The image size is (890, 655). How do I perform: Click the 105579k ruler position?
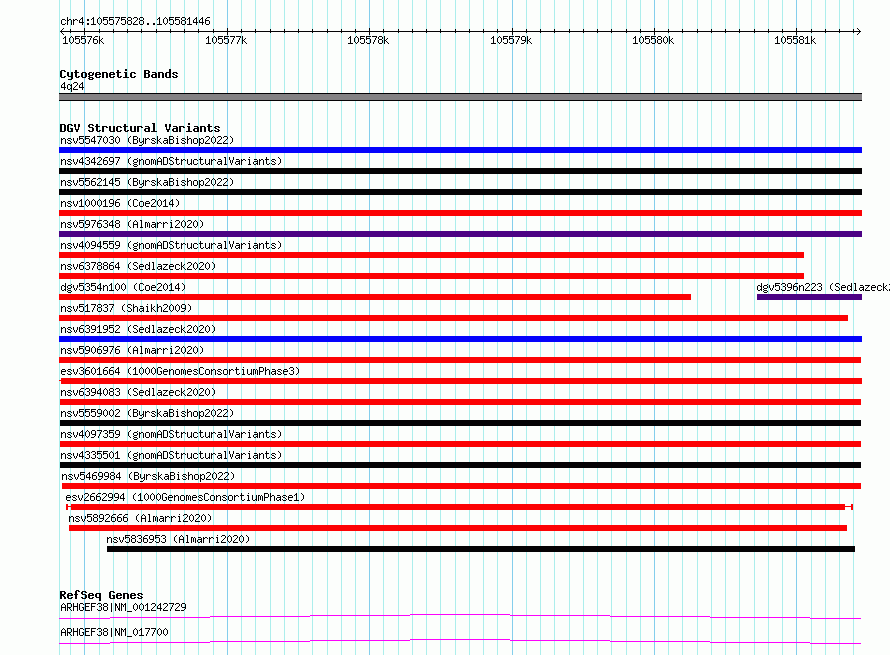point(511,40)
